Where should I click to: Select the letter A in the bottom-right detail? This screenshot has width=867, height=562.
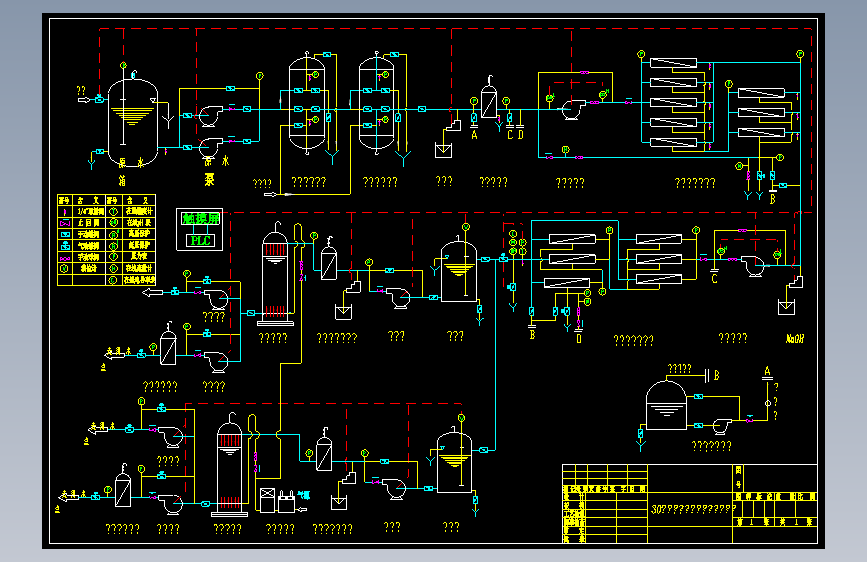pos(767,371)
